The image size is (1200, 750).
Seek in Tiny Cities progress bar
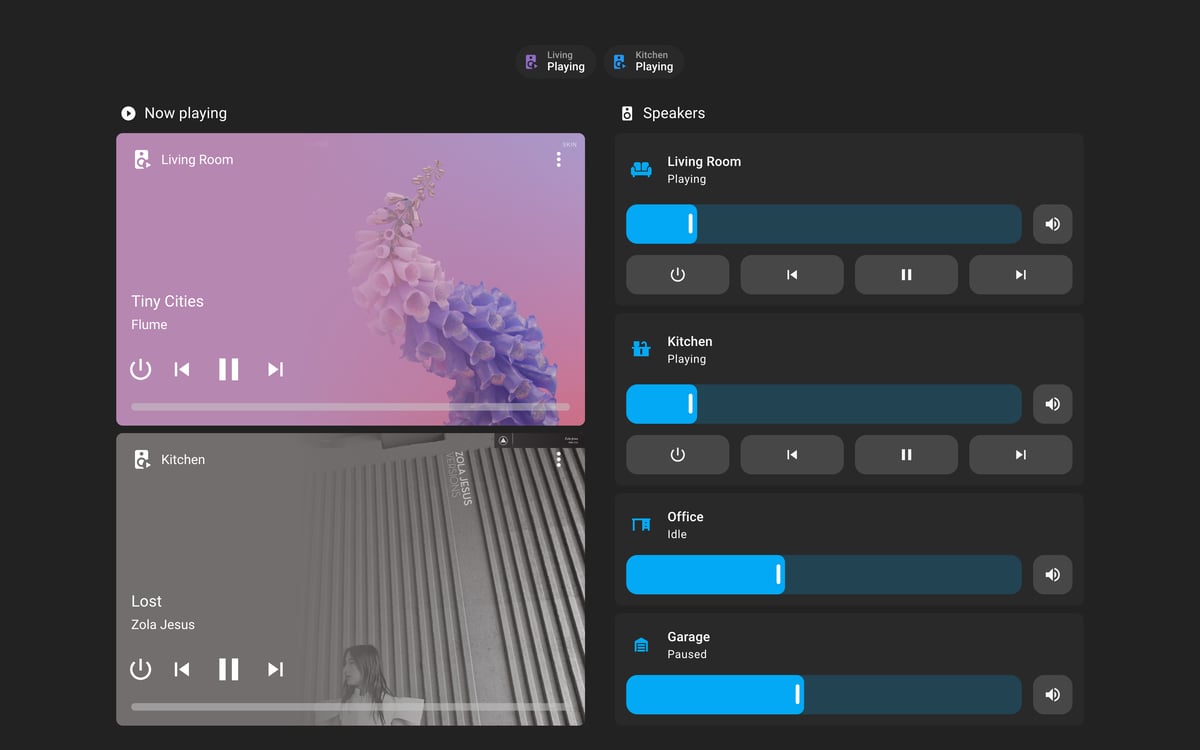(350, 407)
